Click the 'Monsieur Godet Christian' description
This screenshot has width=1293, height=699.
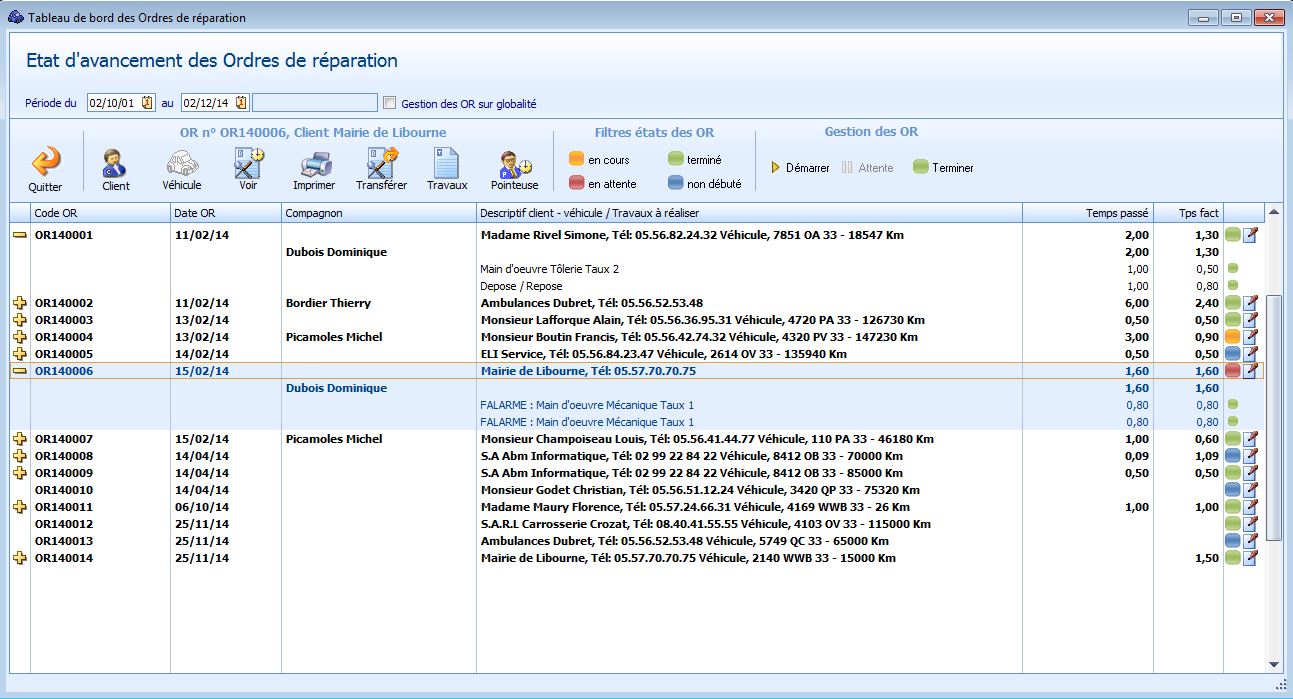(700, 490)
